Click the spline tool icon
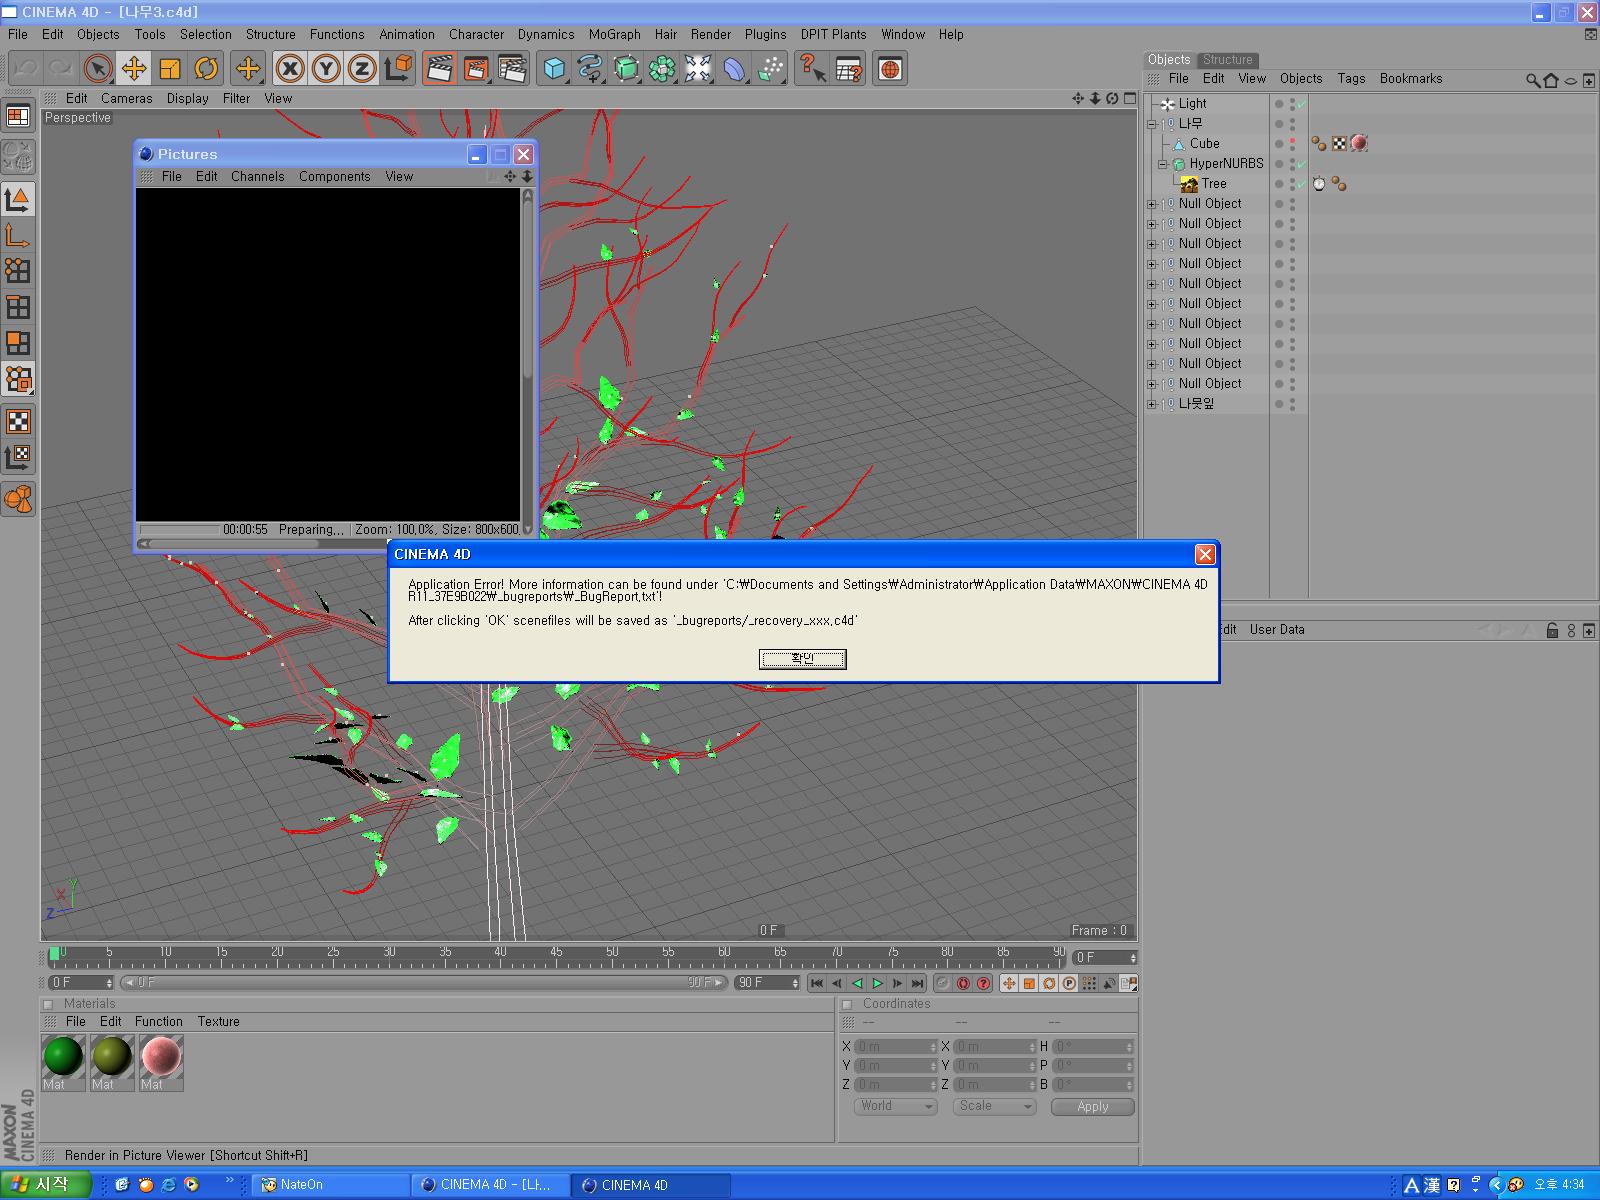The image size is (1600, 1200). [x=590, y=69]
